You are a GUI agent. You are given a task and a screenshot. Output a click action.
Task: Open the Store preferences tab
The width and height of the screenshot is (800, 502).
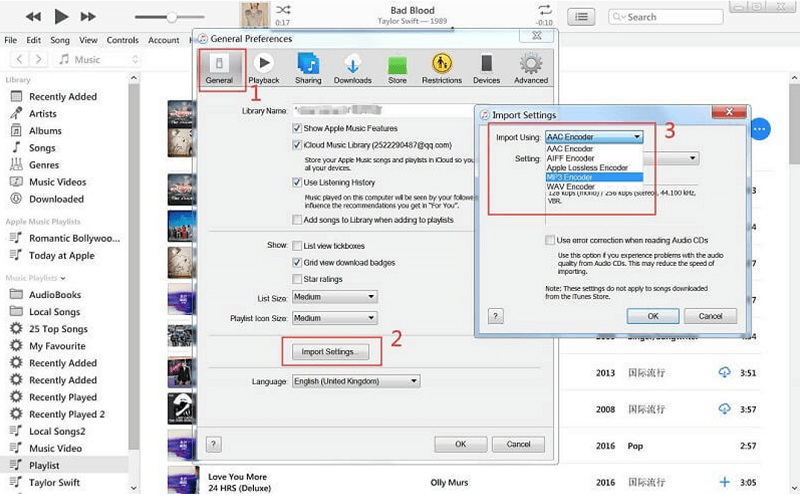[397, 69]
